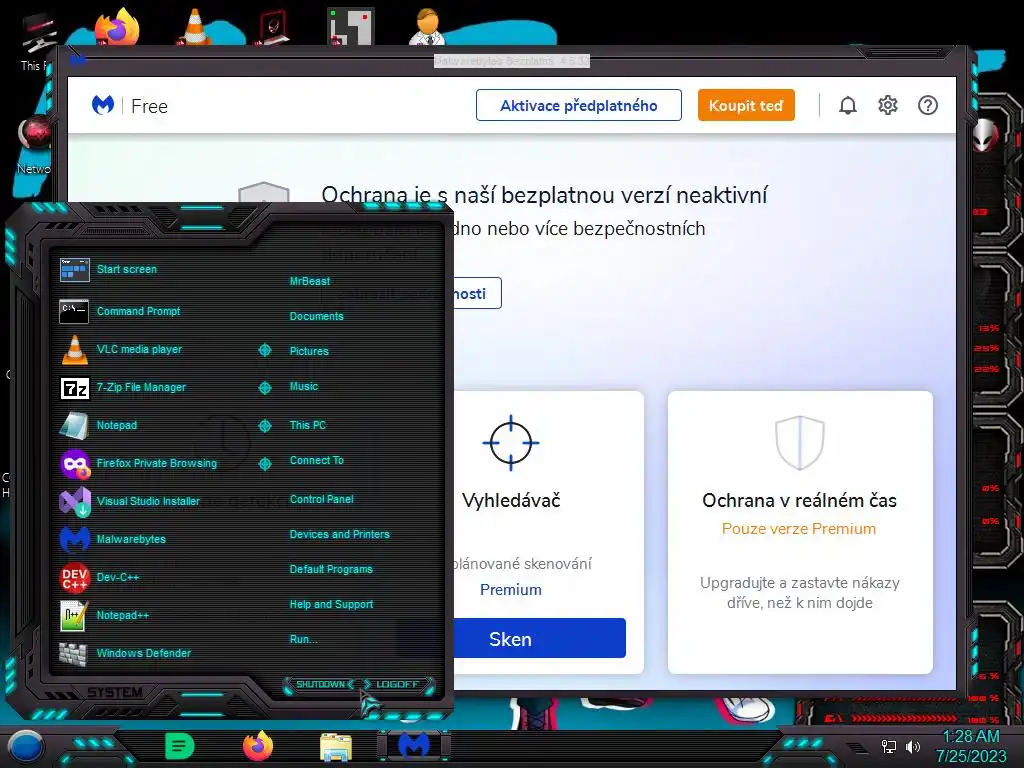
Task: Open Firefox desktop shortcut
Action: click(118, 27)
